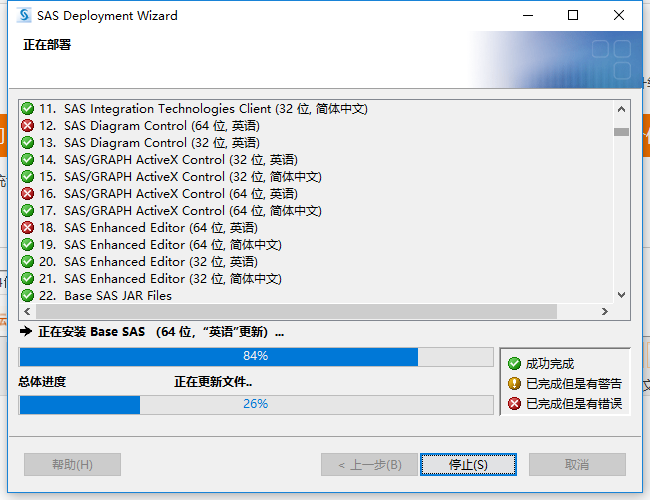Click the 总体进度 label

42,381
